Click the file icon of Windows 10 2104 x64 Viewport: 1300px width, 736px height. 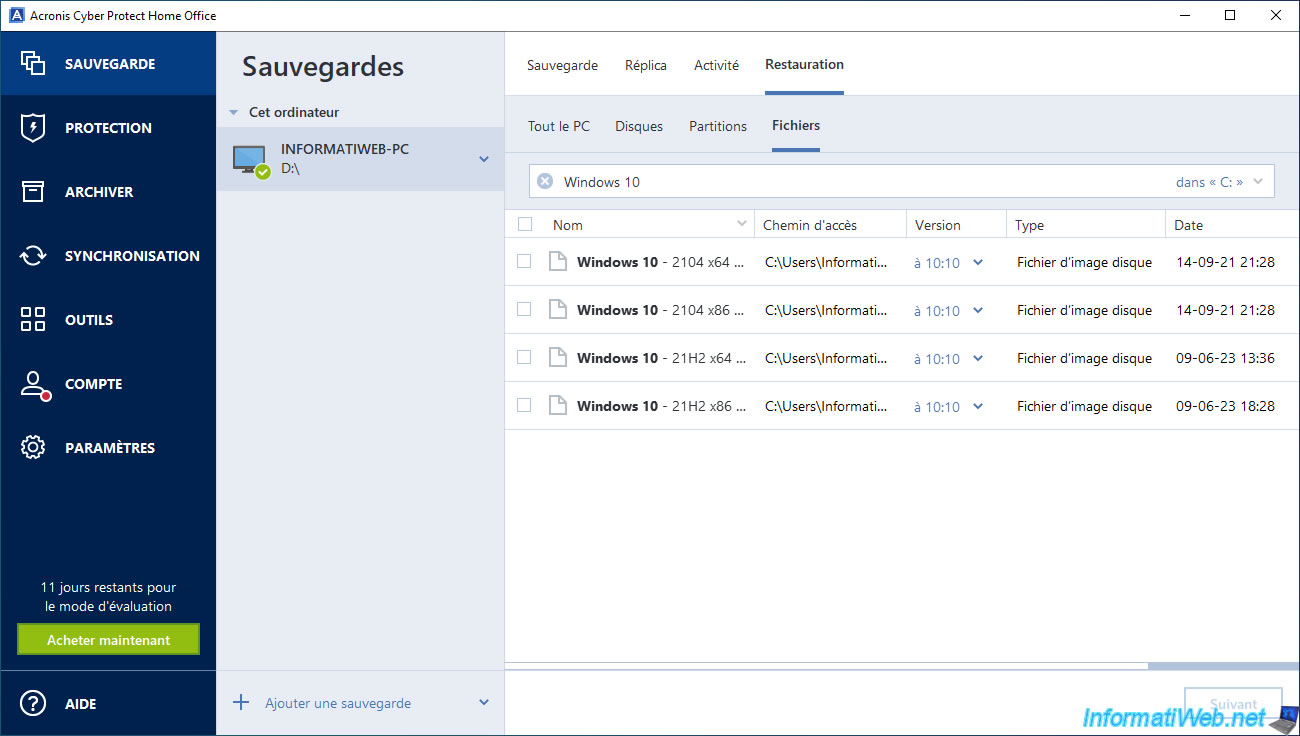tap(558, 262)
